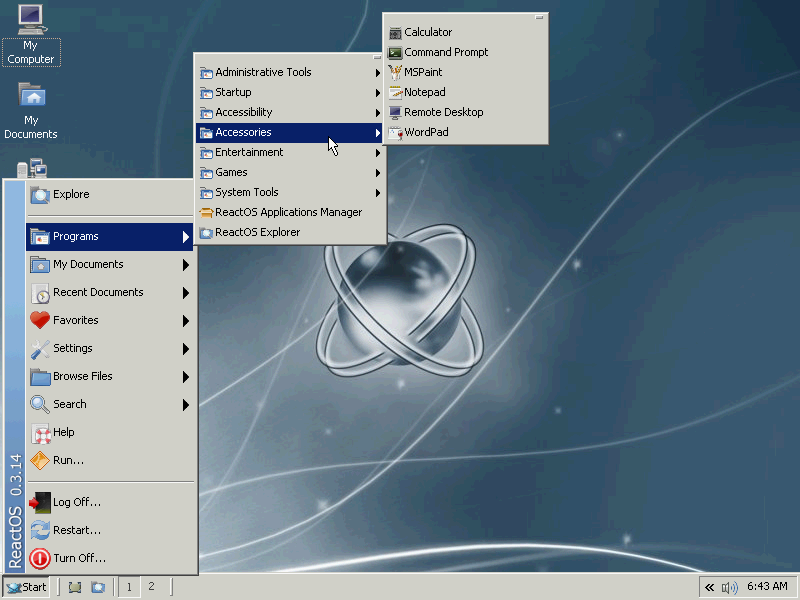Expand the System Tools submenu arrow
The width and height of the screenshot is (800, 600).
coord(378,193)
